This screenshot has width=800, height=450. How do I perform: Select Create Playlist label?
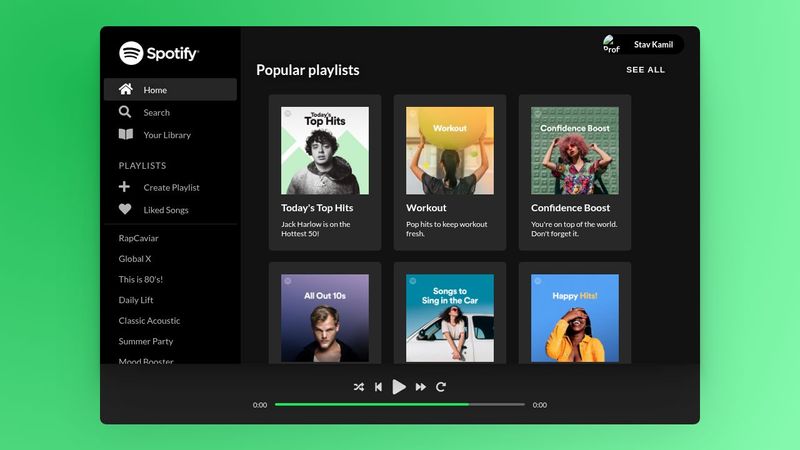[x=171, y=187]
